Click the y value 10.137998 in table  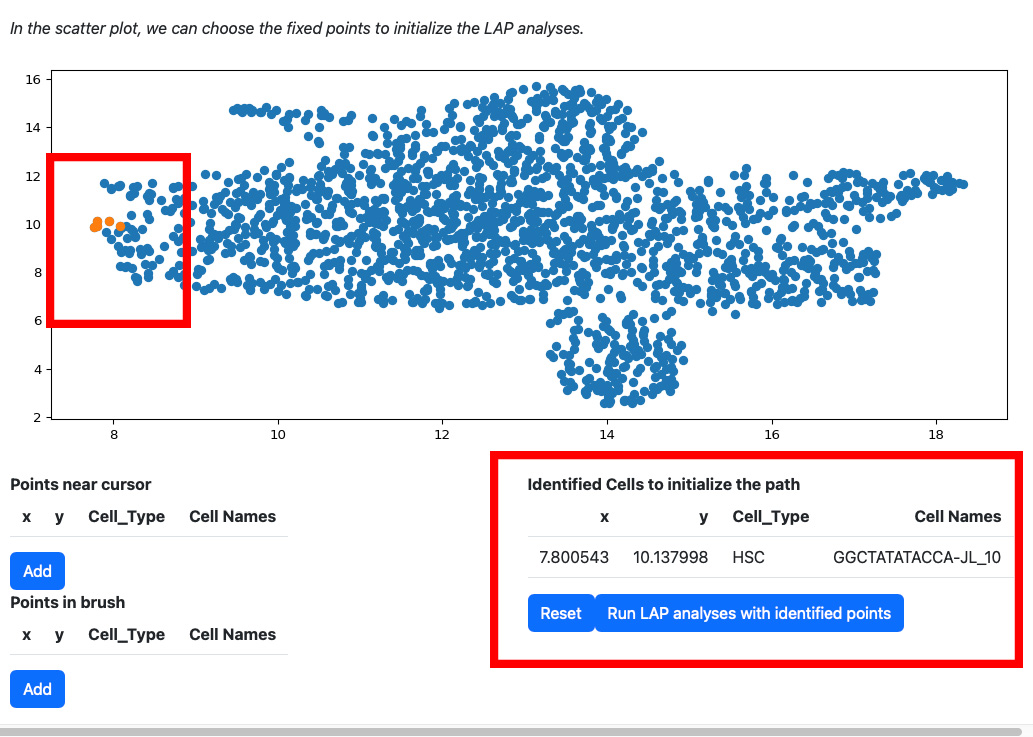[670, 557]
